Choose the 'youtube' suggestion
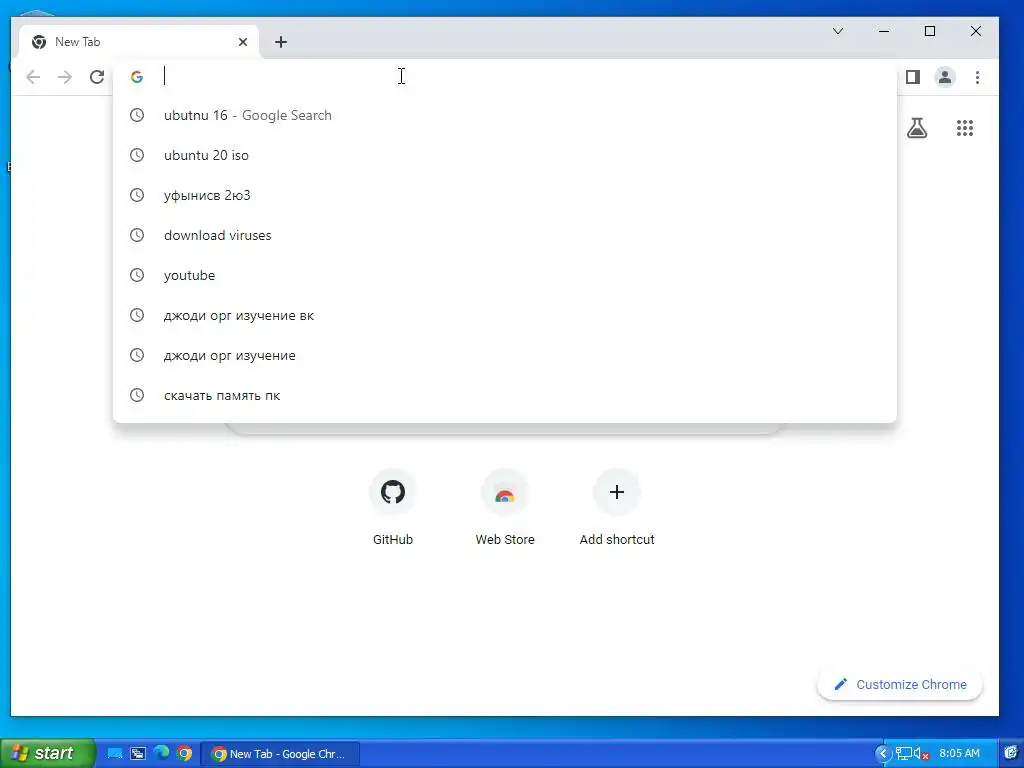The height and width of the screenshot is (768, 1024). coord(504,275)
